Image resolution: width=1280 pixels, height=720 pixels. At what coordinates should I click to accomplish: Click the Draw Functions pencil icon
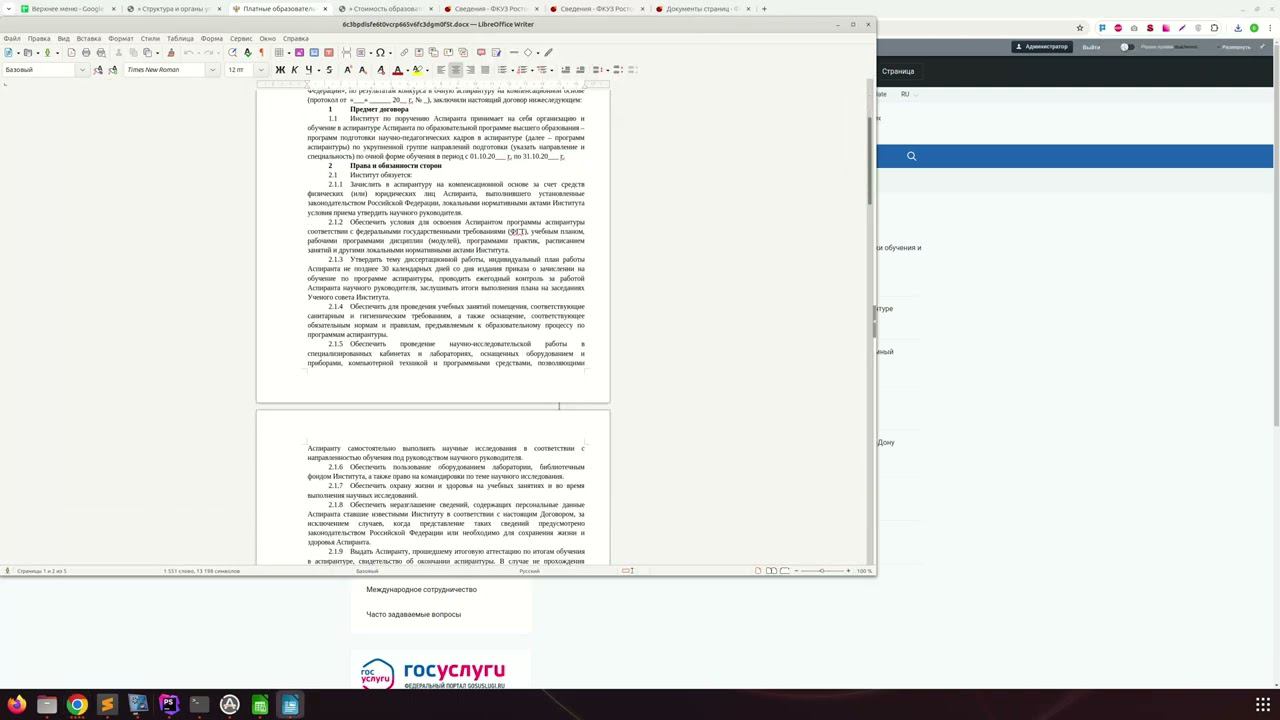click(548, 52)
